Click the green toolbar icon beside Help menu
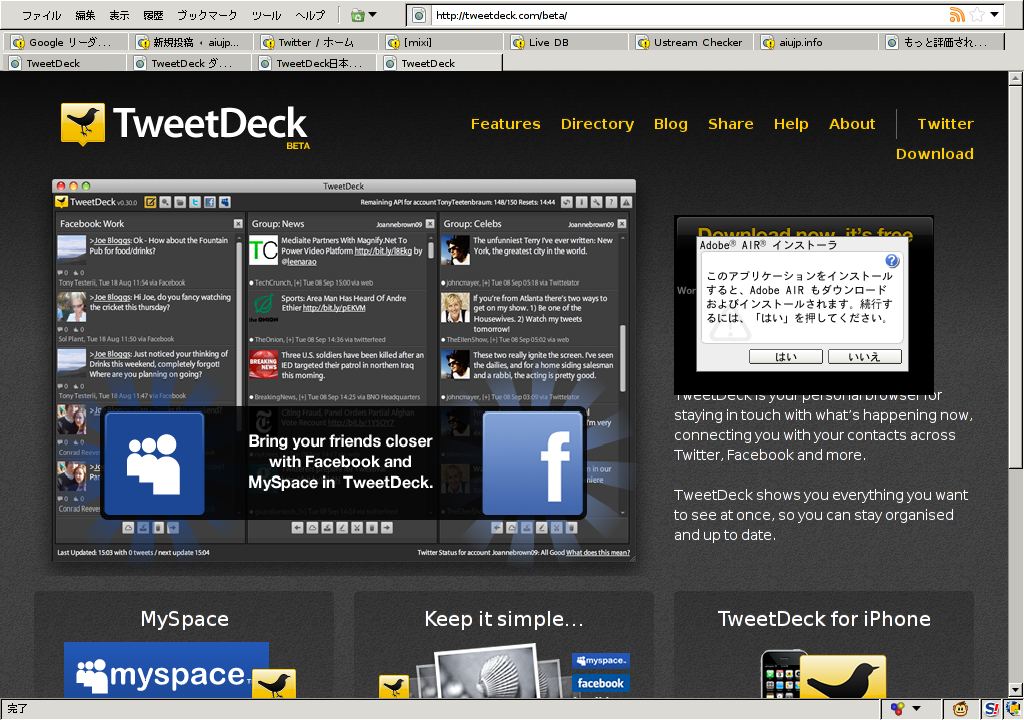 357,15
